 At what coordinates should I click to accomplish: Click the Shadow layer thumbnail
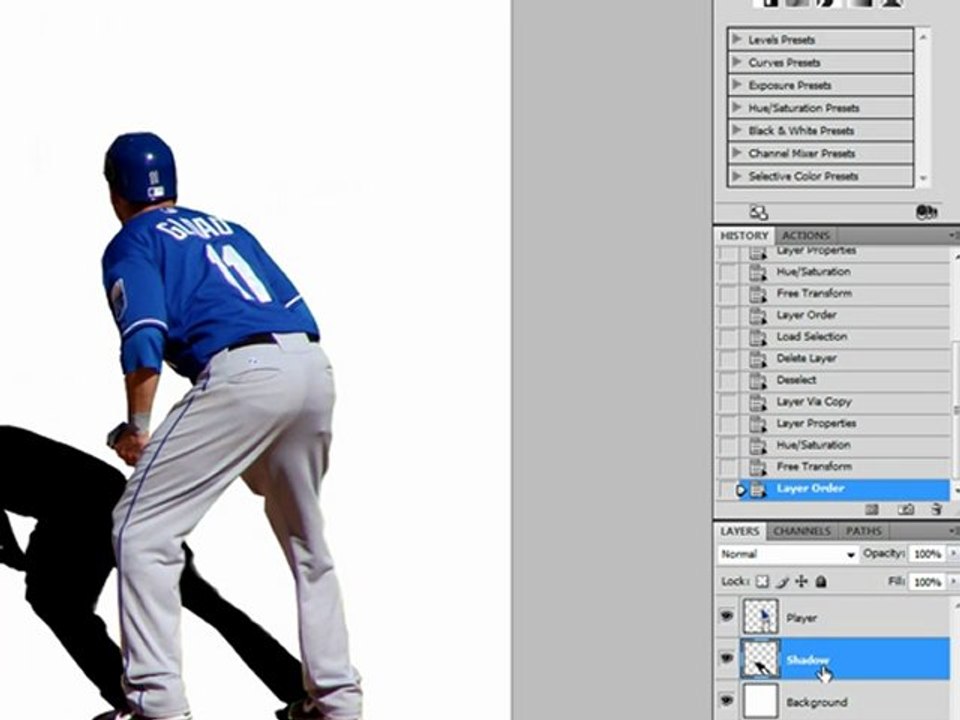(760, 659)
